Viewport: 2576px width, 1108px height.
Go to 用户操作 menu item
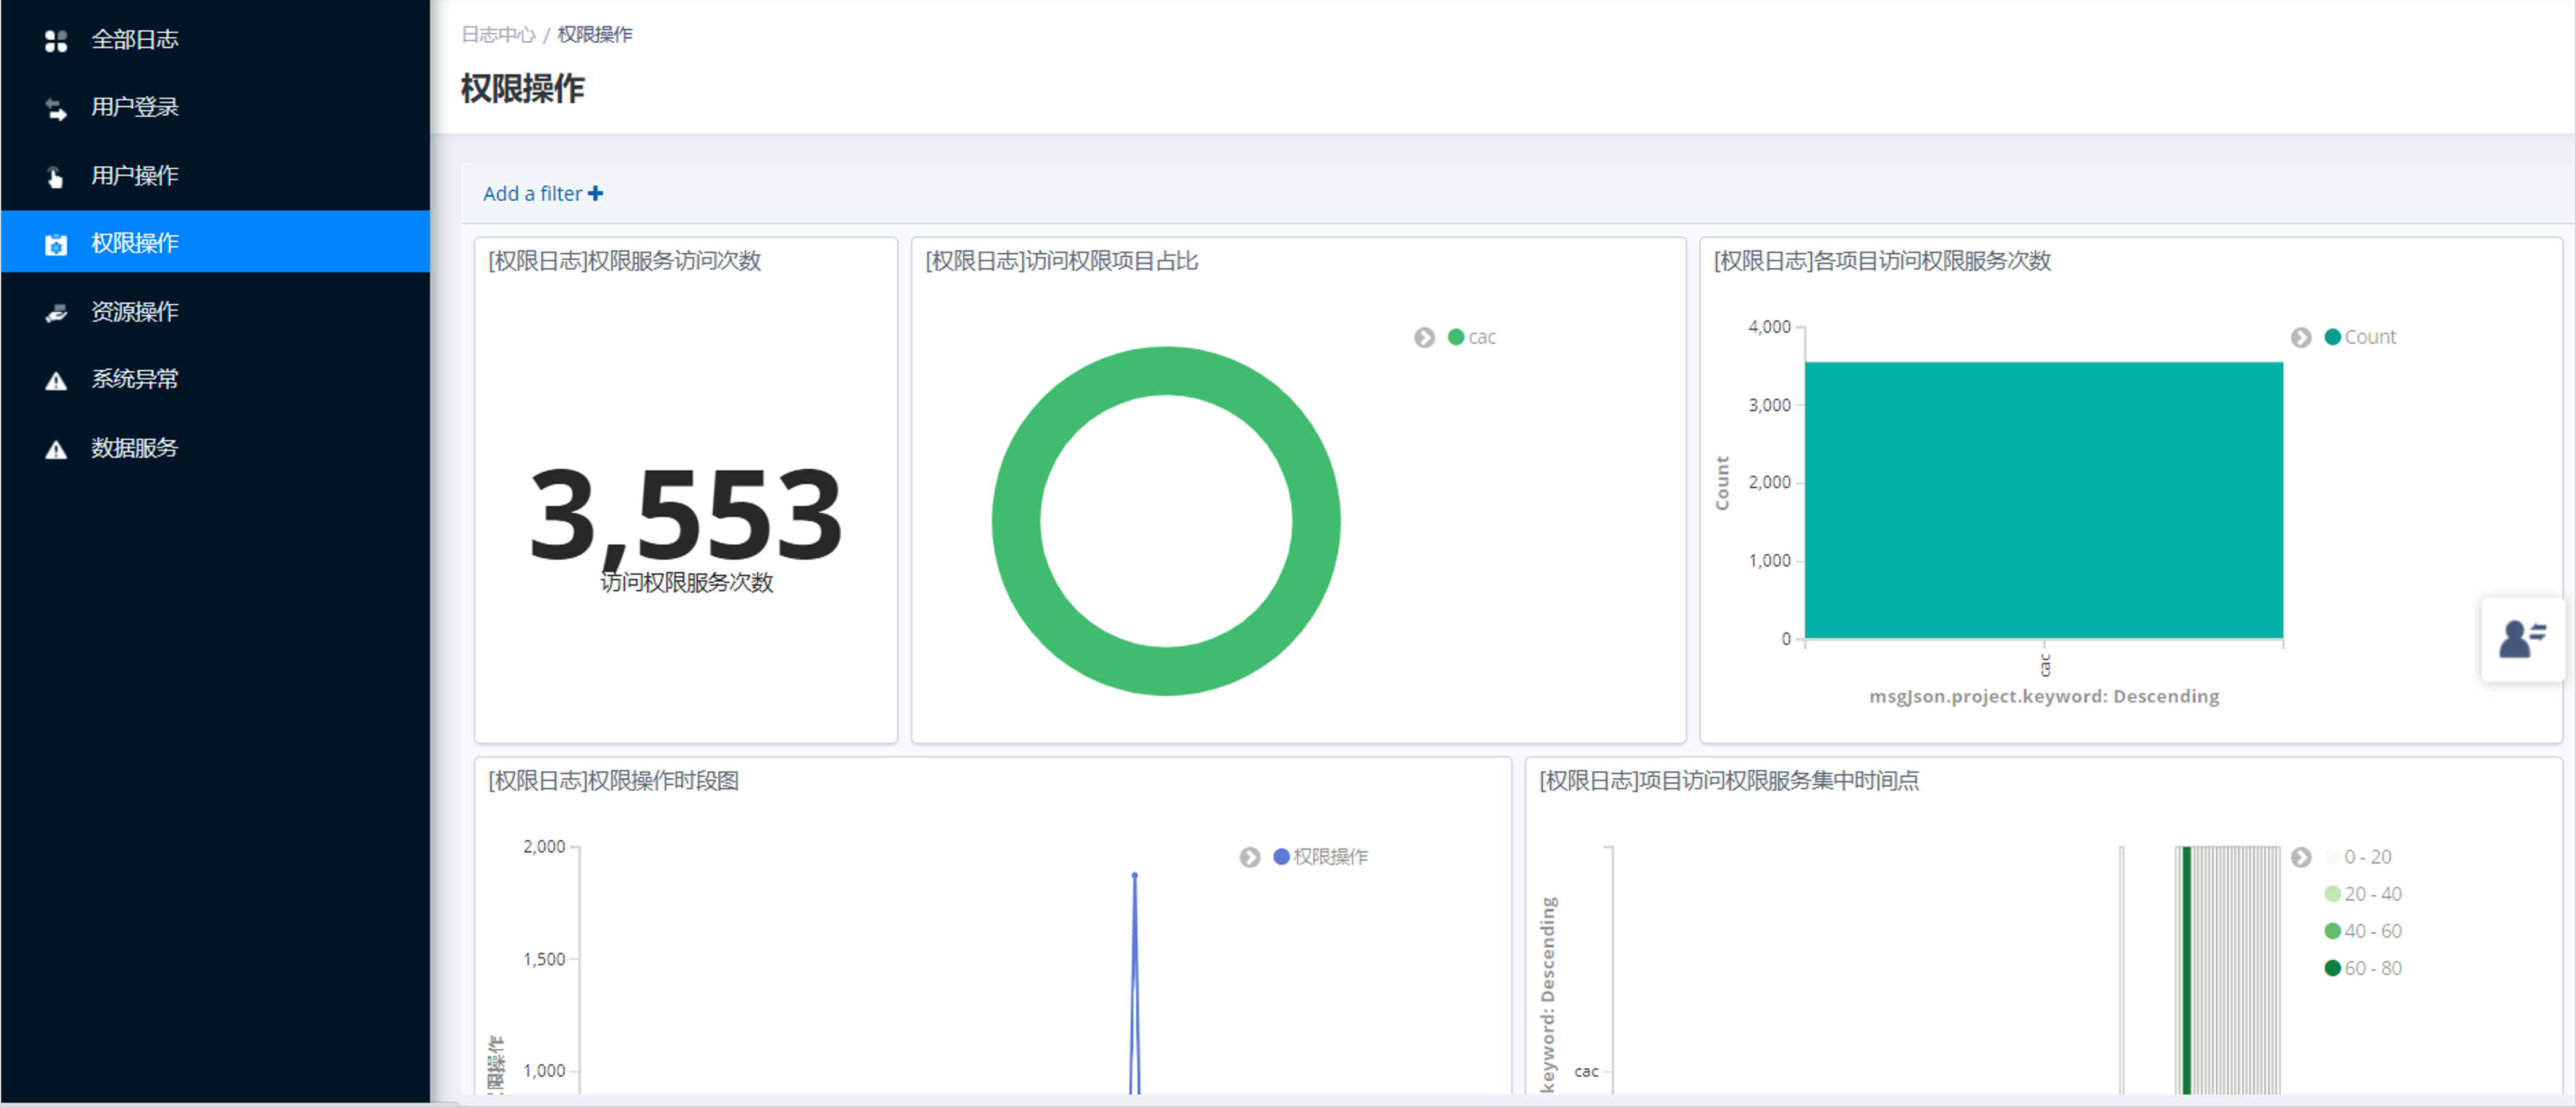[215, 175]
